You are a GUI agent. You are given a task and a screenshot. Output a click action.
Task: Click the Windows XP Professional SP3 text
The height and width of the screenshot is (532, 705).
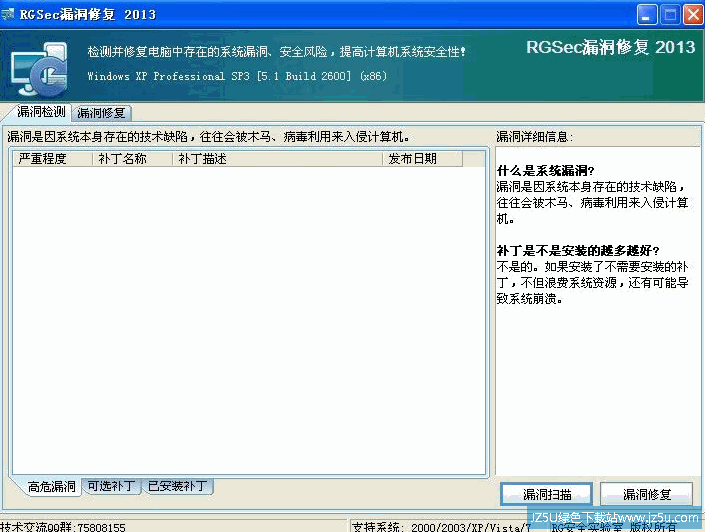(237, 76)
